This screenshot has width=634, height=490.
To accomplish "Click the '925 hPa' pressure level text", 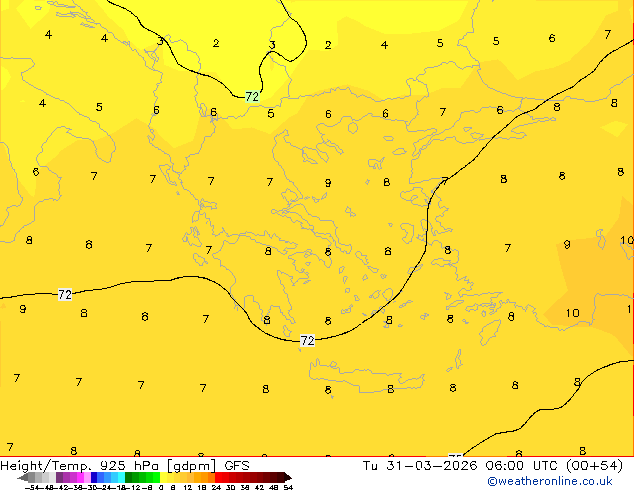I will (129, 466).
